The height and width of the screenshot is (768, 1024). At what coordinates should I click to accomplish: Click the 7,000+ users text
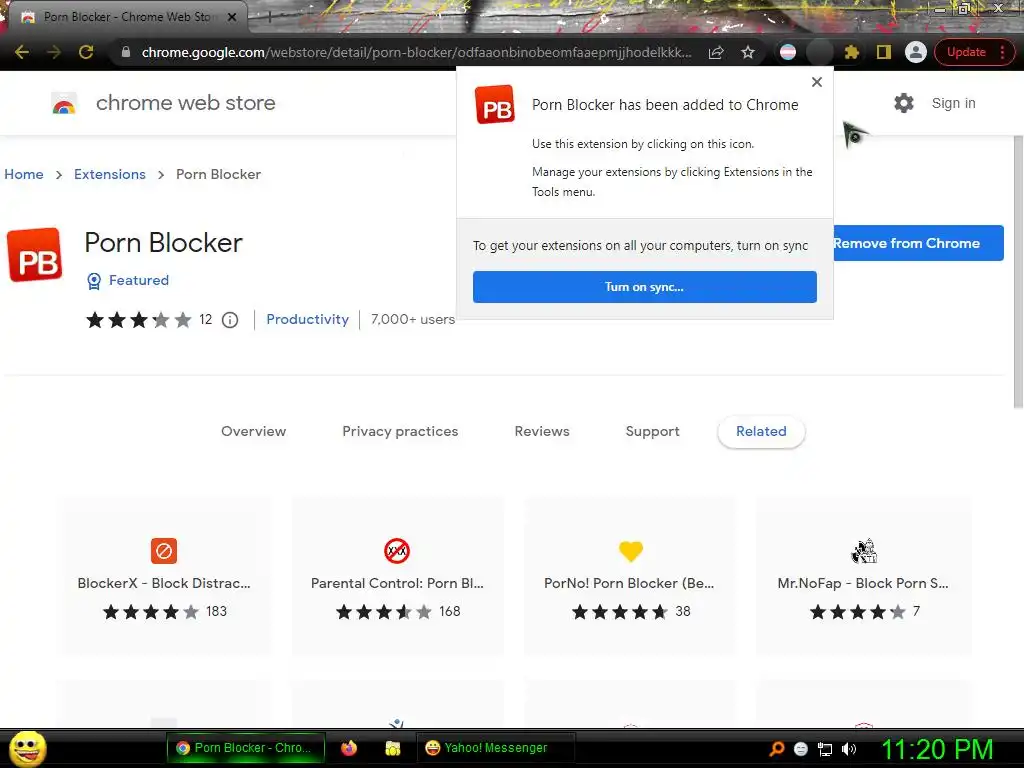[413, 319]
